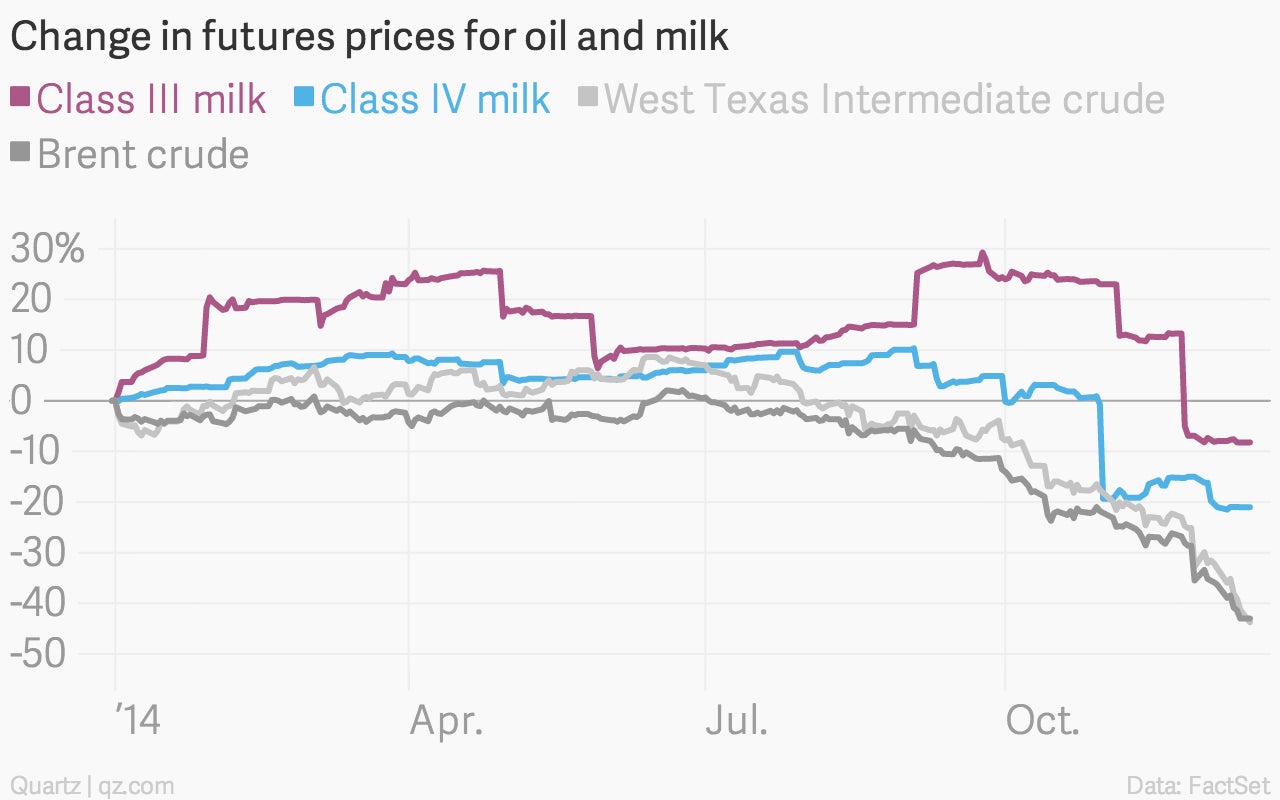Select the West Texas Intermediate crude label
The height and width of the screenshot is (800, 1280).
coord(885,99)
